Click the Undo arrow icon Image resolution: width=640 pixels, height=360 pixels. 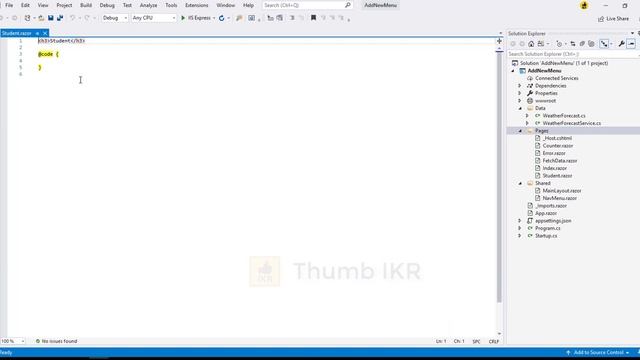point(72,18)
